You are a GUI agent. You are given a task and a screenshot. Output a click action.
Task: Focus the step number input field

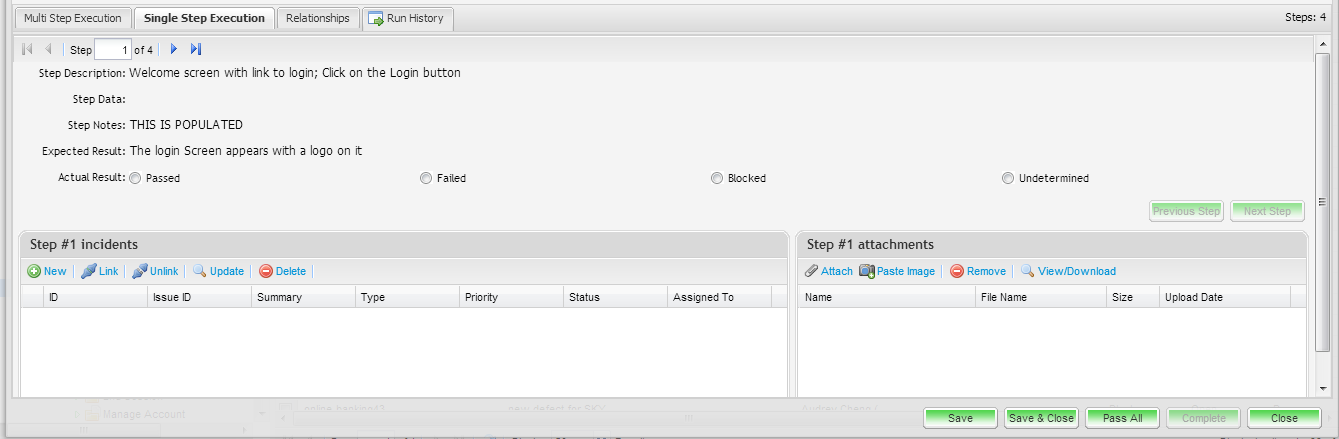112,49
